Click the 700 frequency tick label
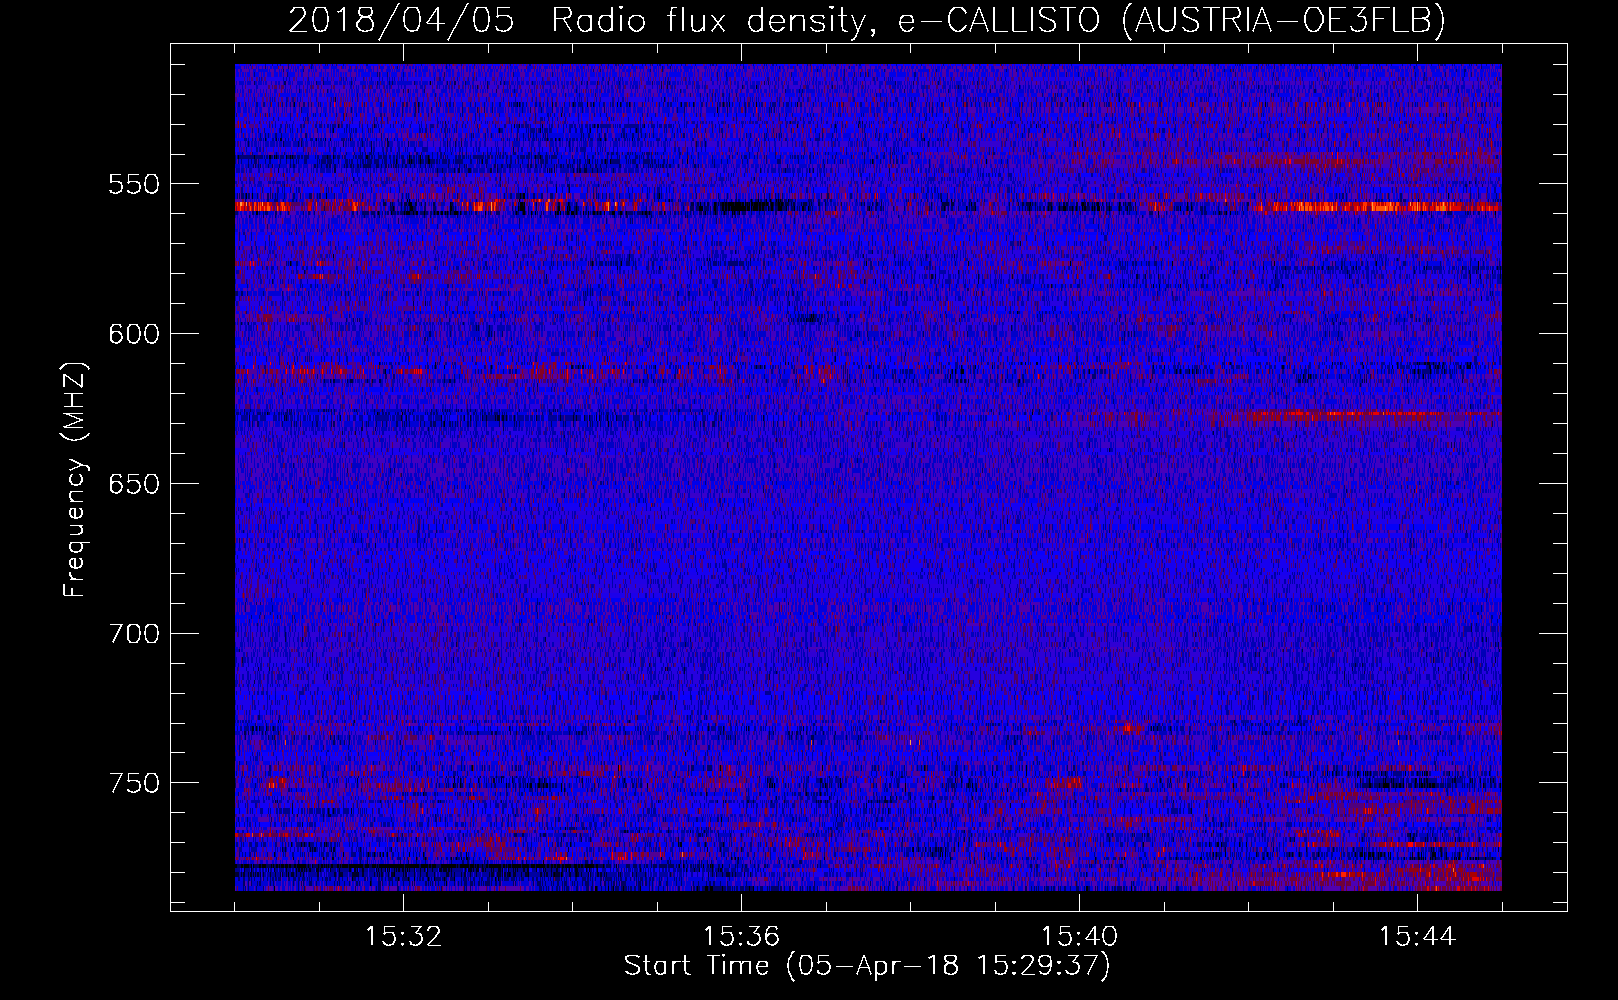Viewport: 1618px width, 1000px height. click(133, 634)
